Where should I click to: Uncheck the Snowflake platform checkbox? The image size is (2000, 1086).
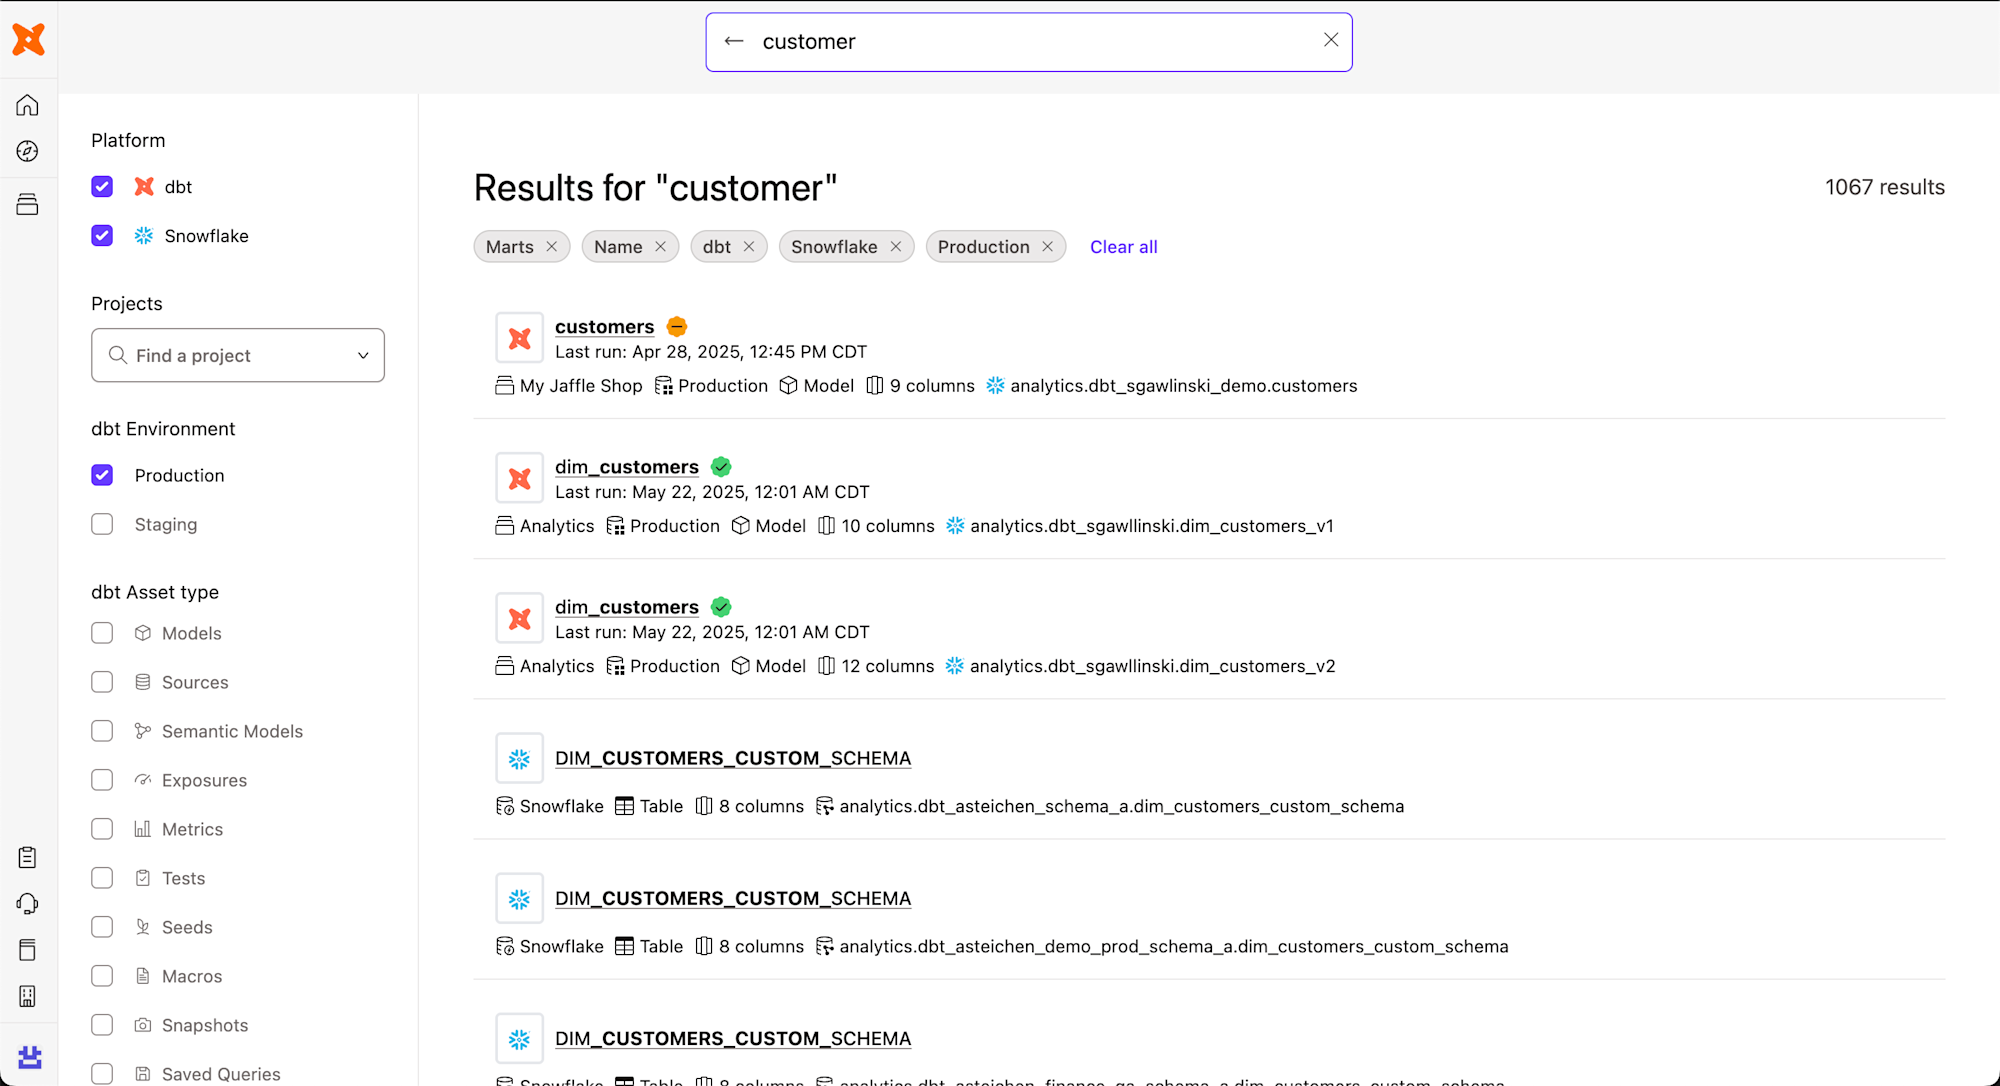click(x=102, y=236)
